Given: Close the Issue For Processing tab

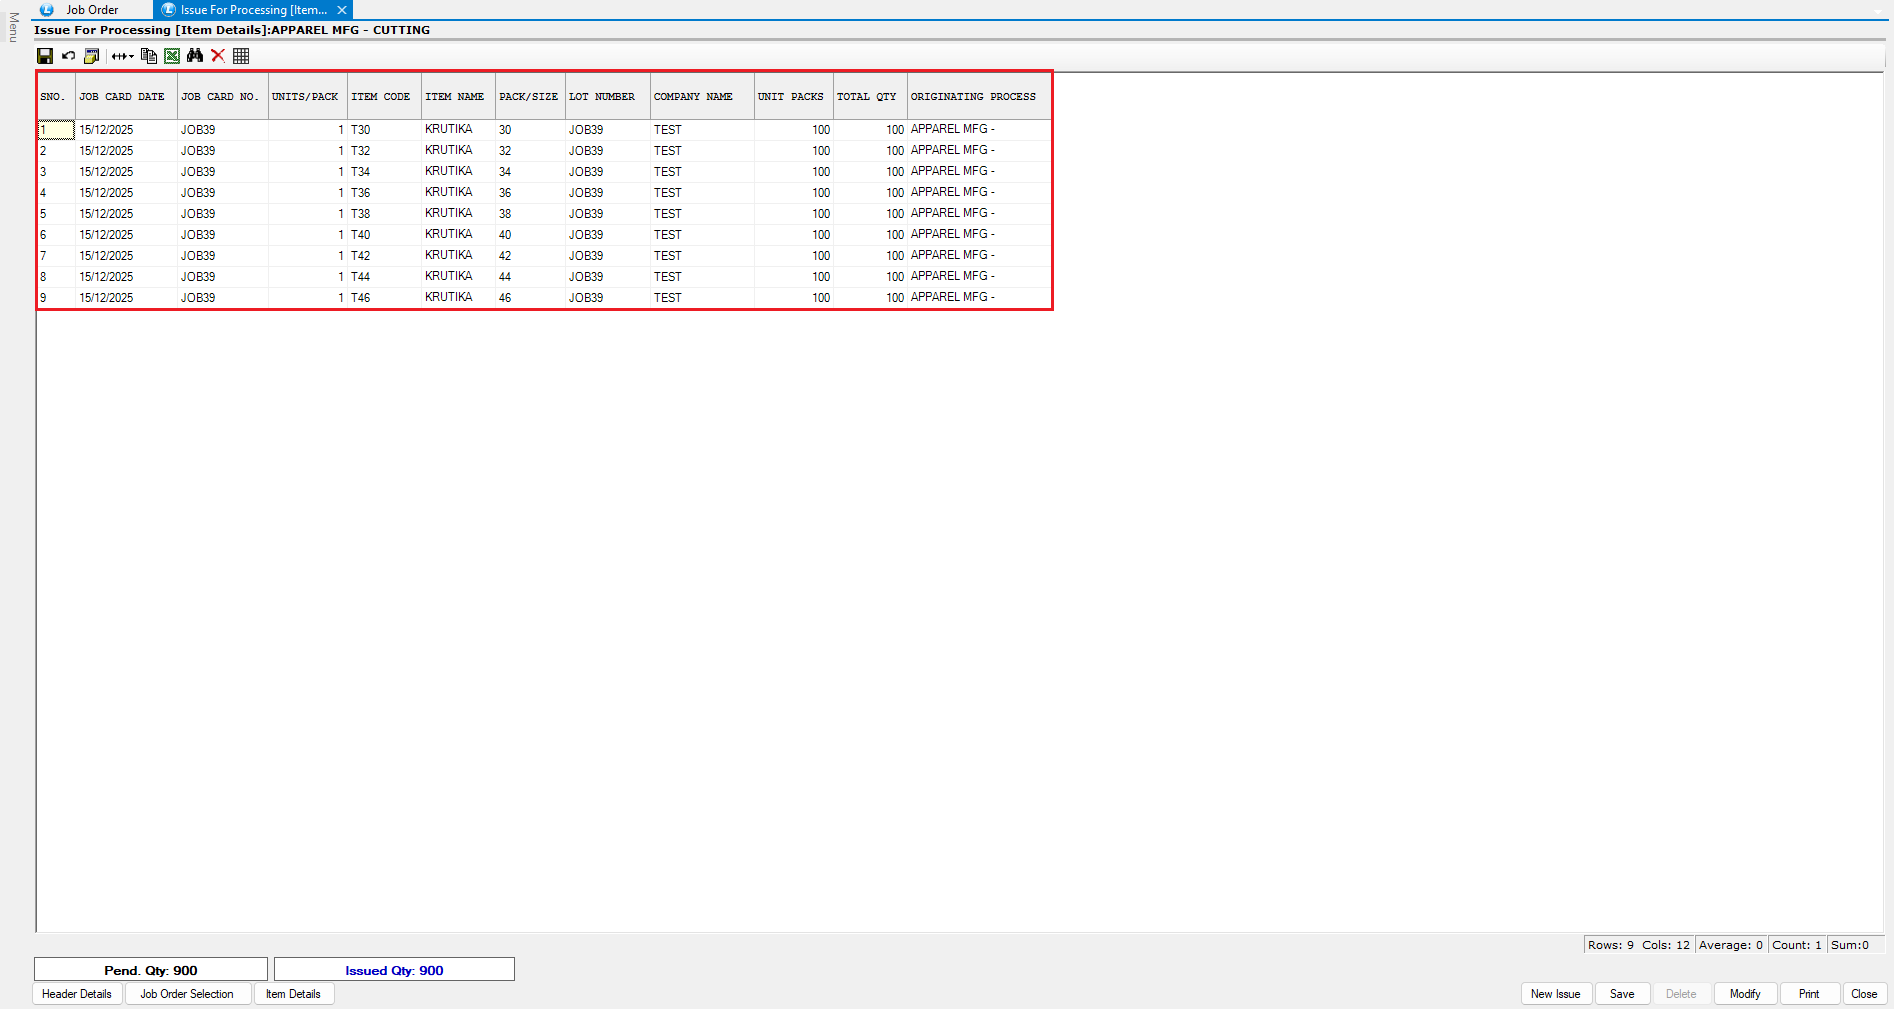Looking at the screenshot, I should [x=342, y=10].
